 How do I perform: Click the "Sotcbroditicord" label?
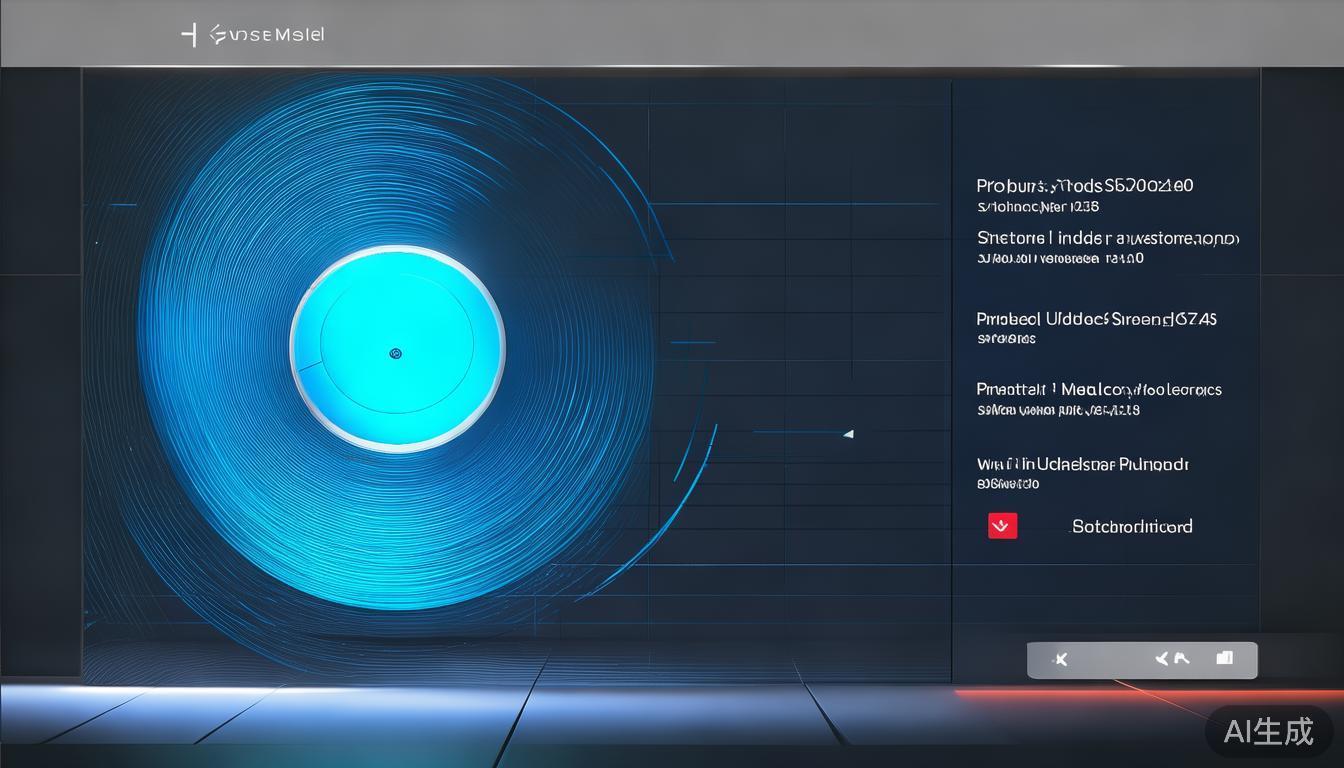coord(1132,526)
